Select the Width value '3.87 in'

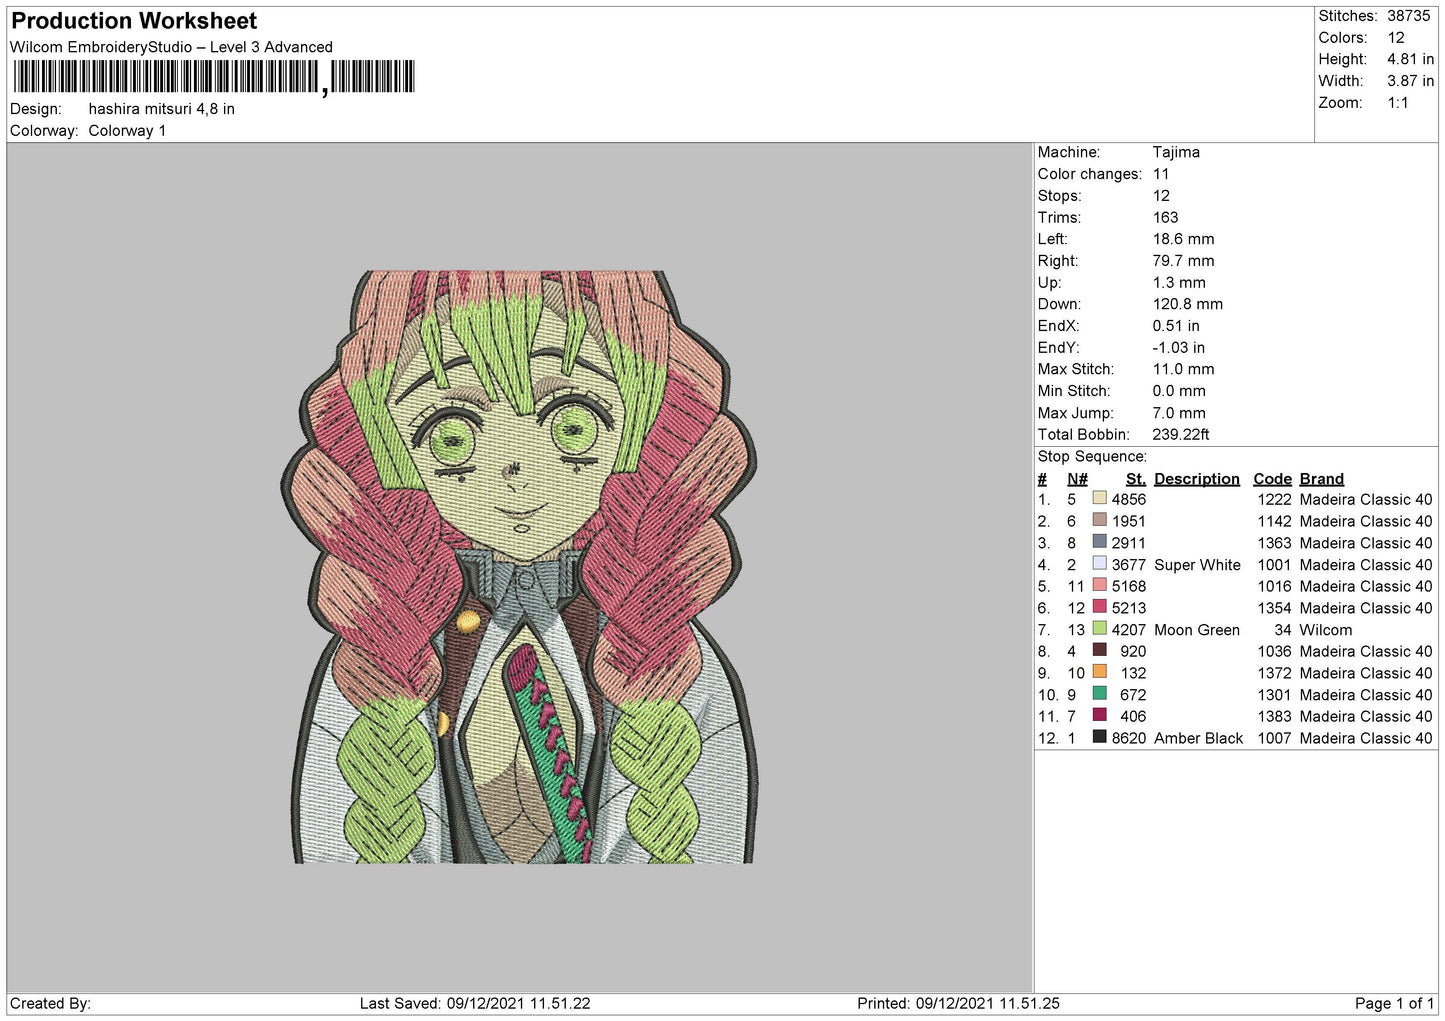pyautogui.click(x=1410, y=81)
